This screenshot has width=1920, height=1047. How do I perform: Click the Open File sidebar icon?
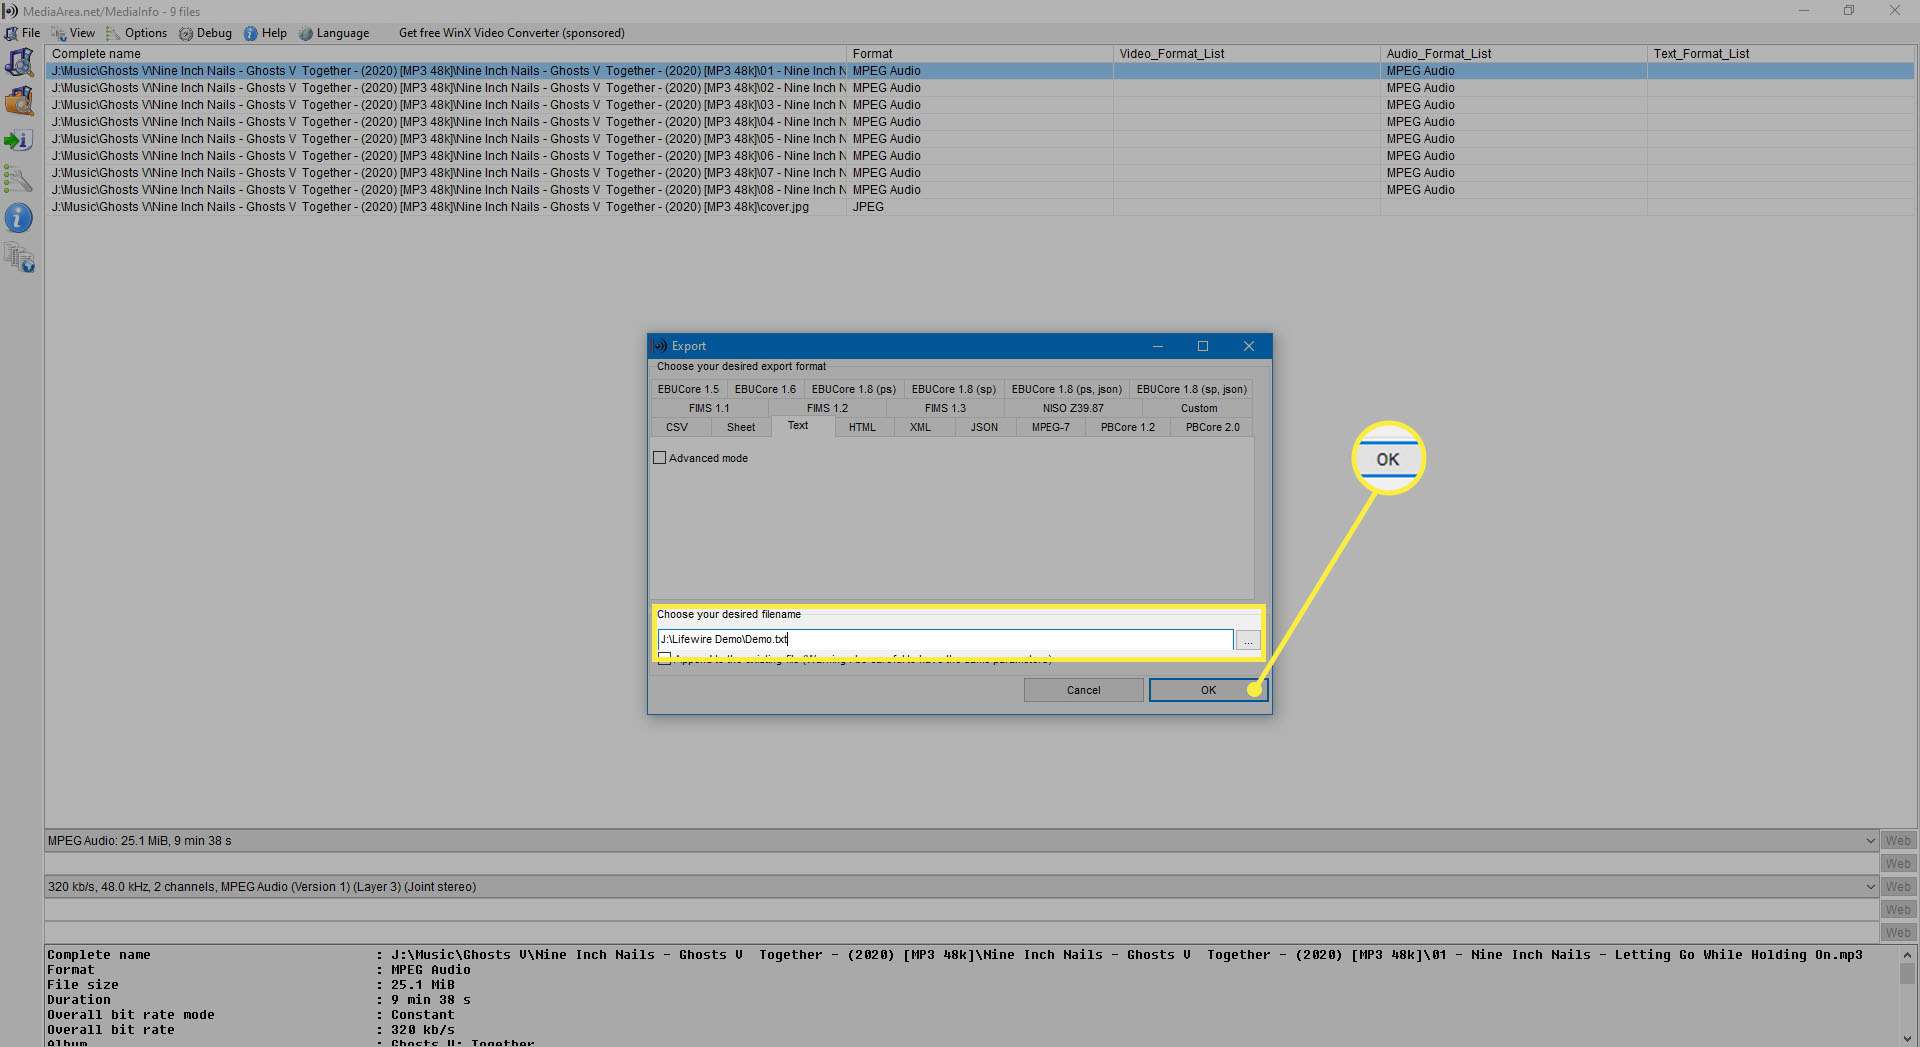[19, 63]
